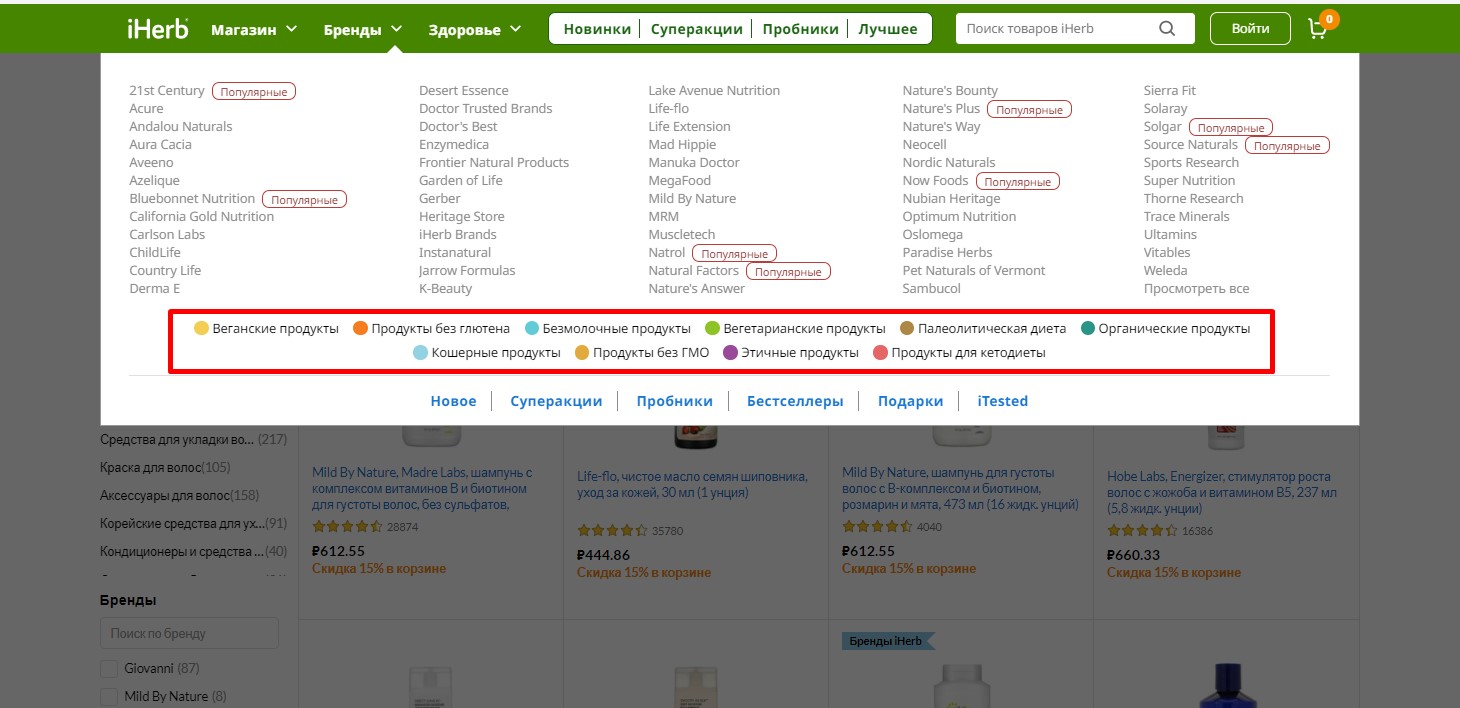This screenshot has height=708, width=1460.
Task: Open the Новое link in brands menu
Action: click(453, 401)
